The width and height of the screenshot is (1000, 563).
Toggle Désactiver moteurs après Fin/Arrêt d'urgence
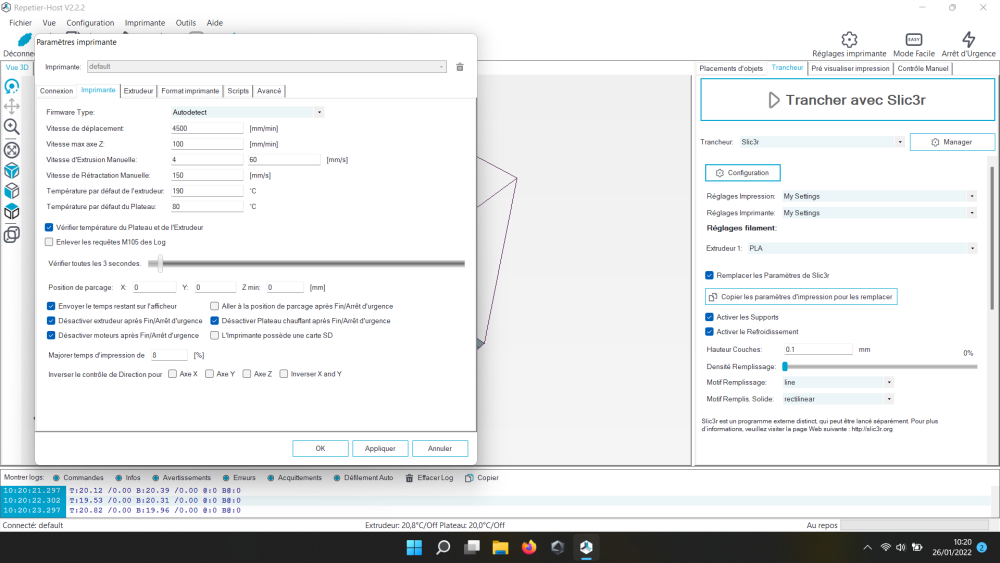[x=51, y=335]
